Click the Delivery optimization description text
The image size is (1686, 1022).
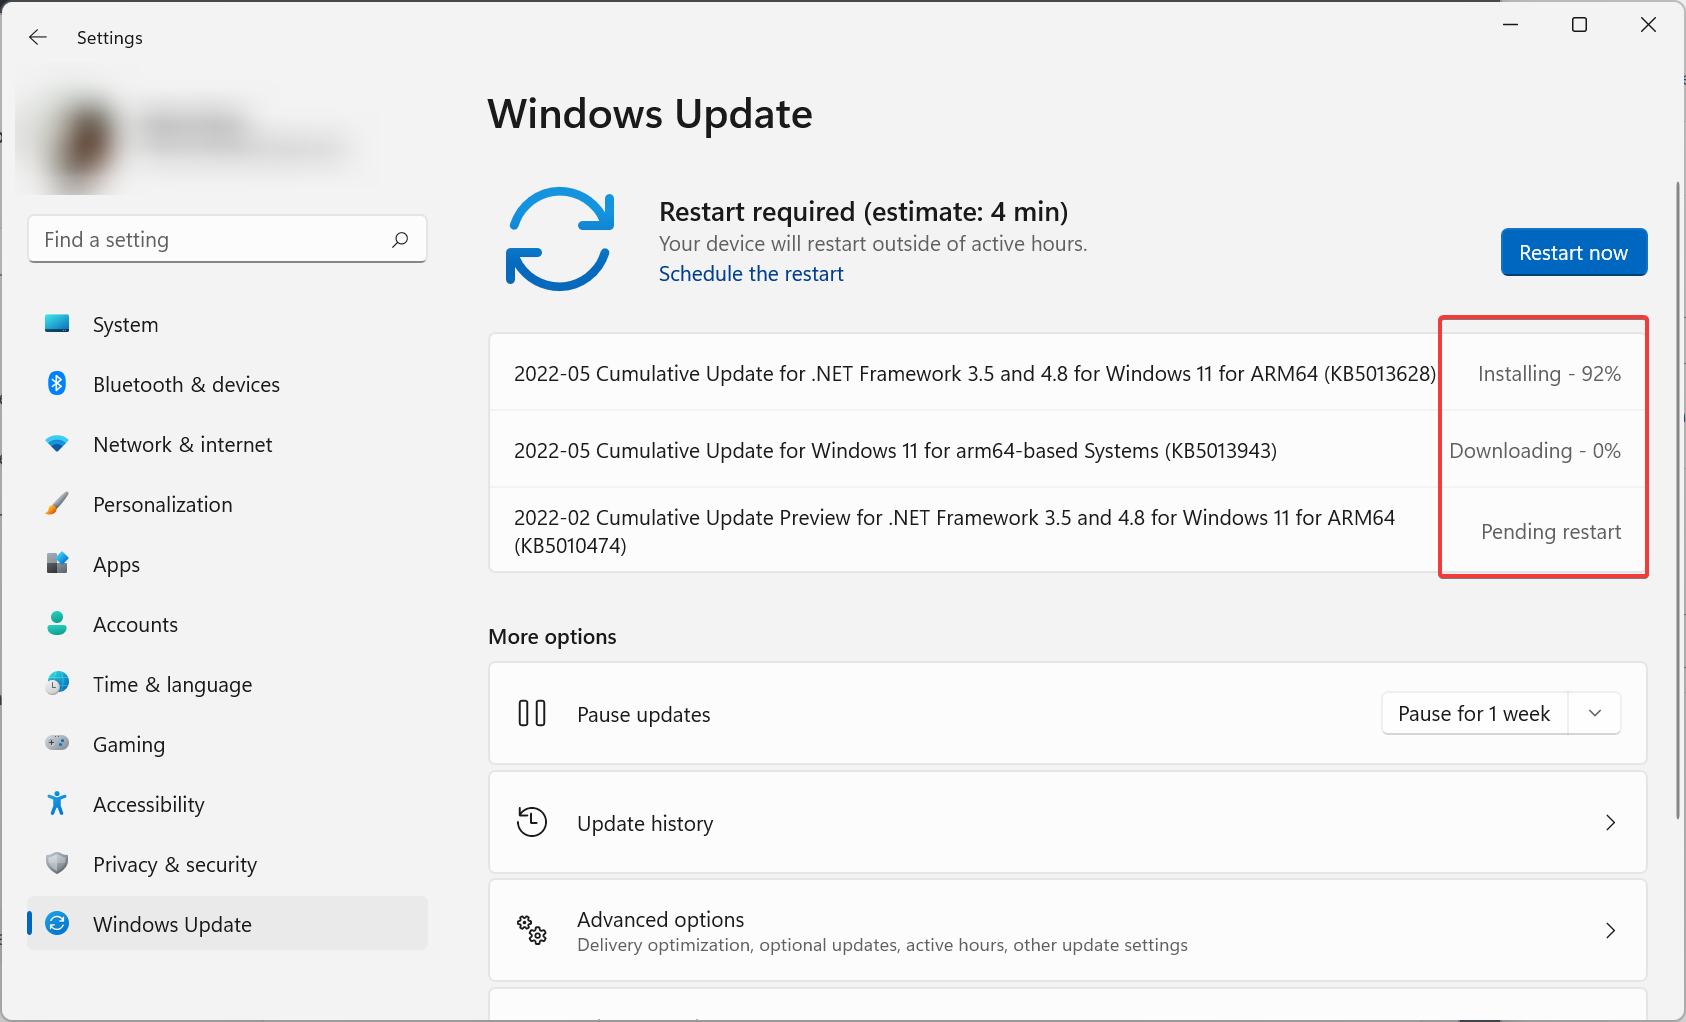882,945
